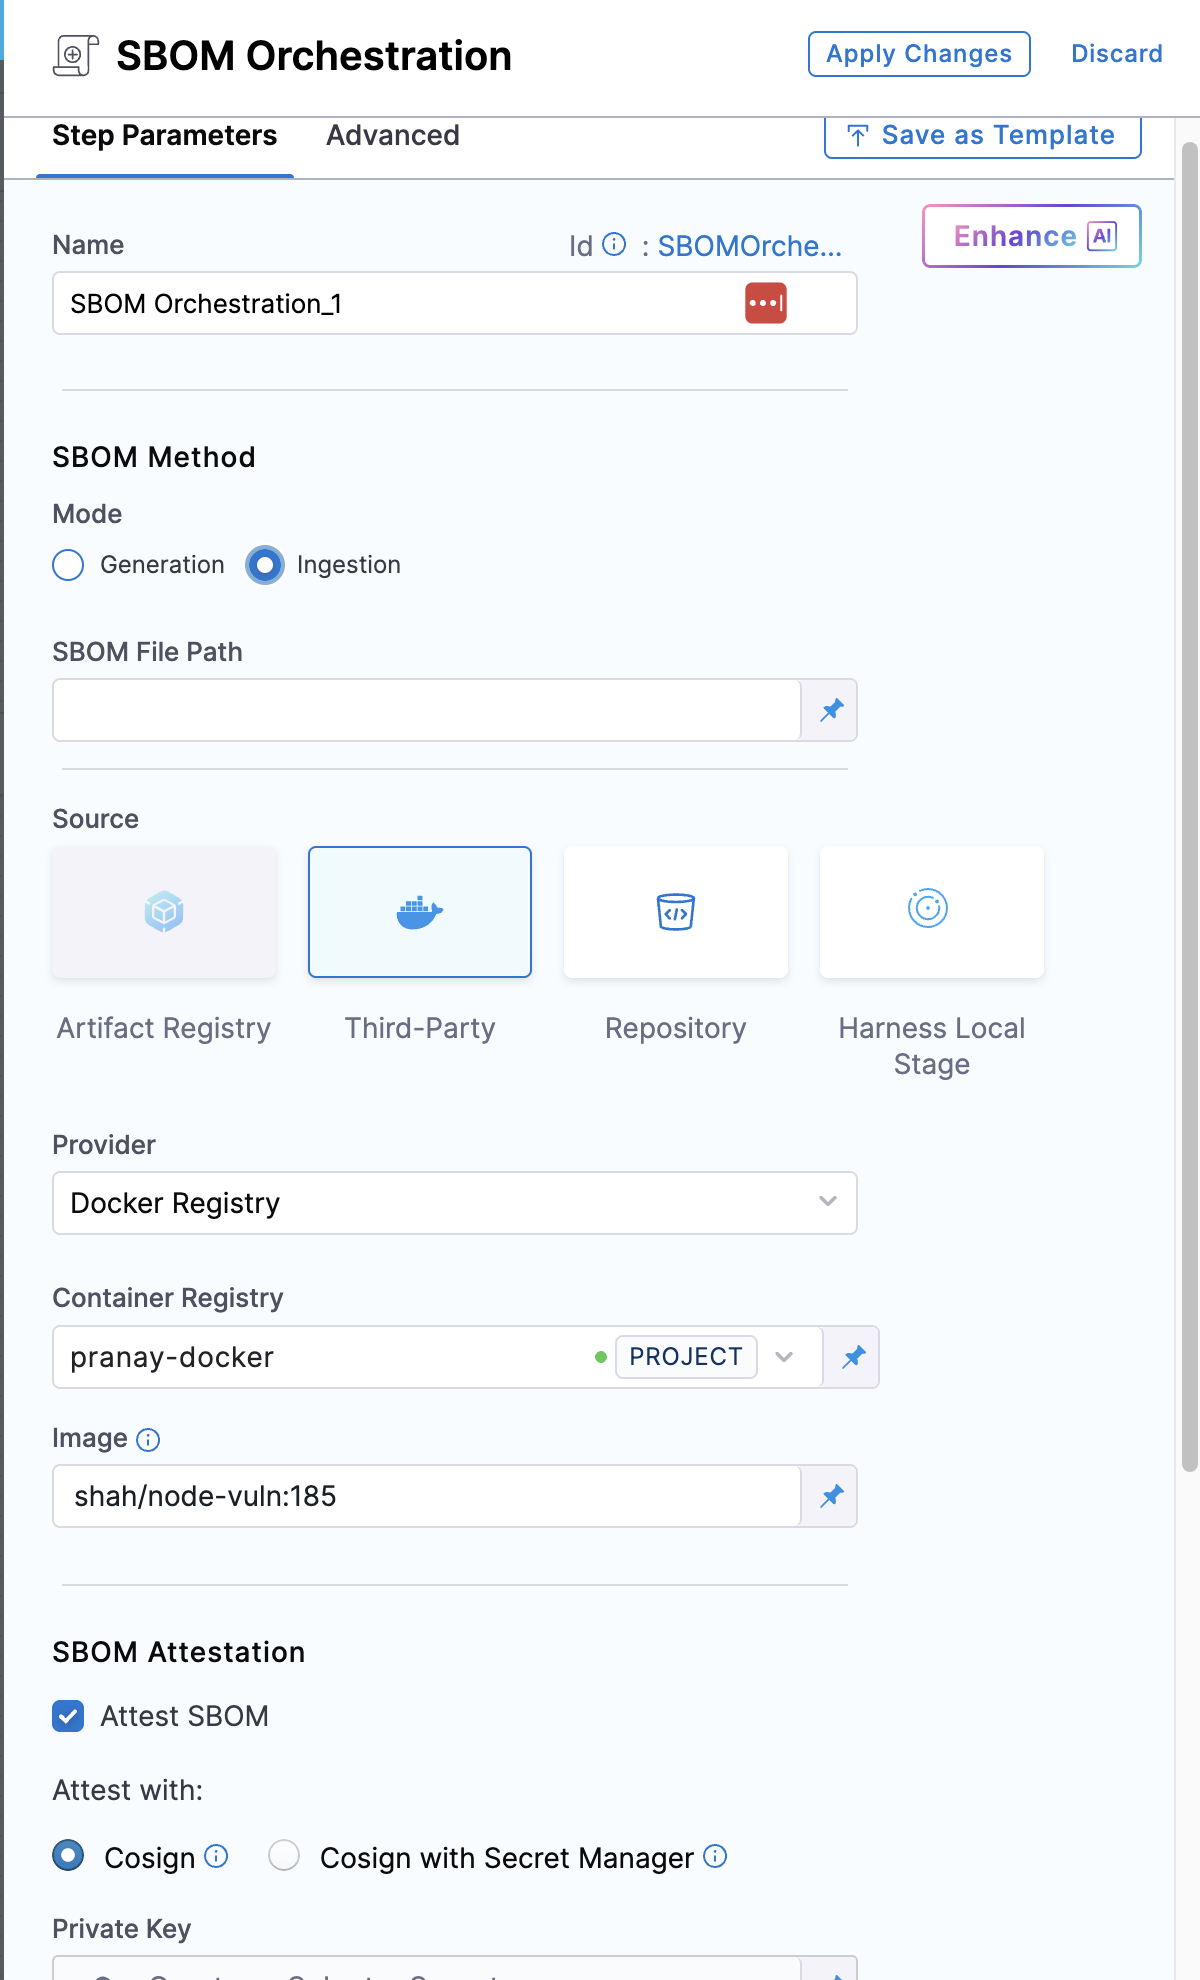Click into the SBOM File Path field
Image resolution: width=1200 pixels, height=1980 pixels.
pyautogui.click(x=426, y=710)
